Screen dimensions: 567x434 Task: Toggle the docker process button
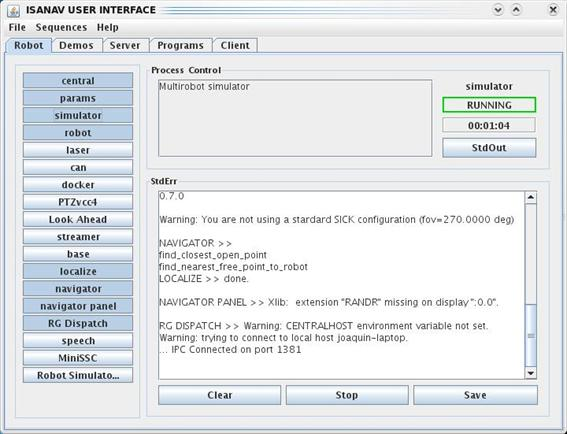[x=78, y=185]
